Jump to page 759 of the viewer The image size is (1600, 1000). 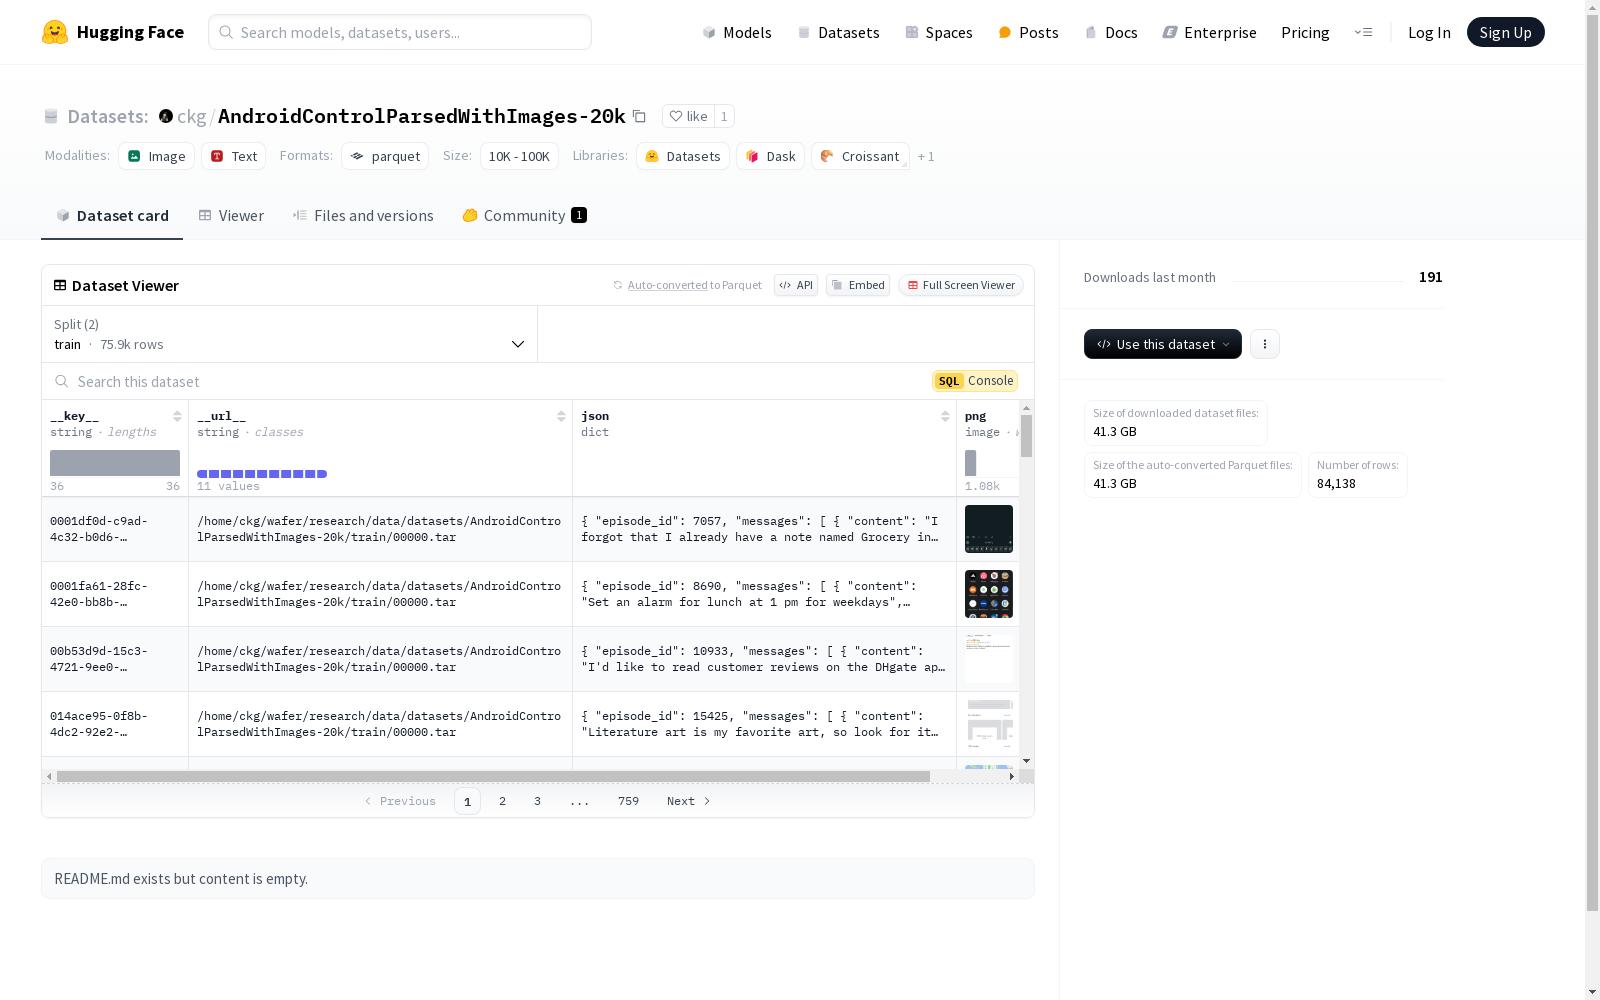click(x=628, y=801)
